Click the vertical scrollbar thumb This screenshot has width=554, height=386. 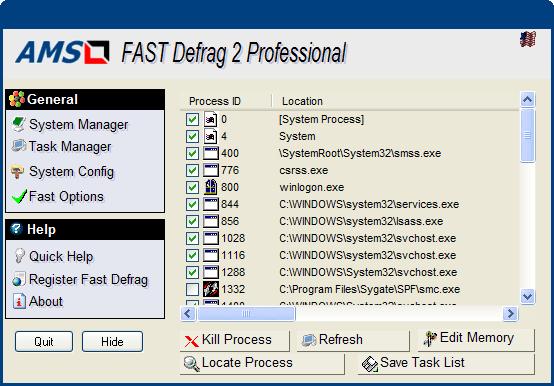528,136
